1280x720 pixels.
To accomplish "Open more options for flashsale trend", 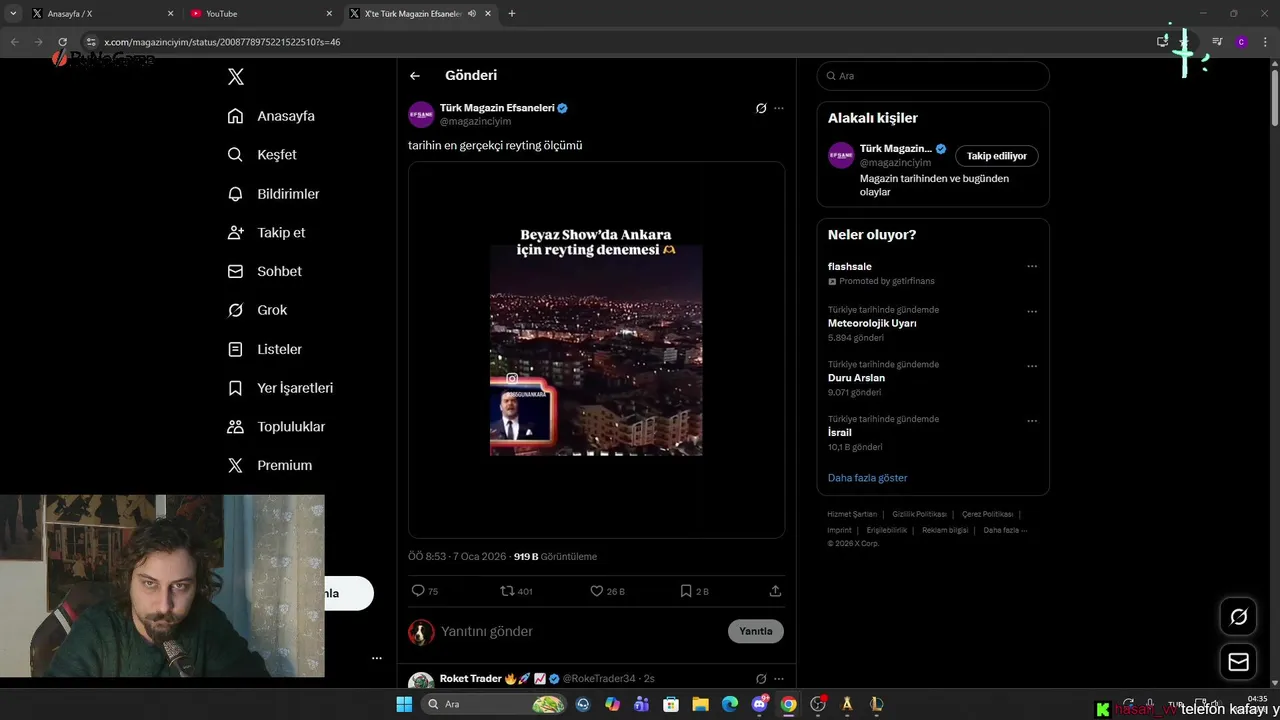I will click(x=1032, y=267).
